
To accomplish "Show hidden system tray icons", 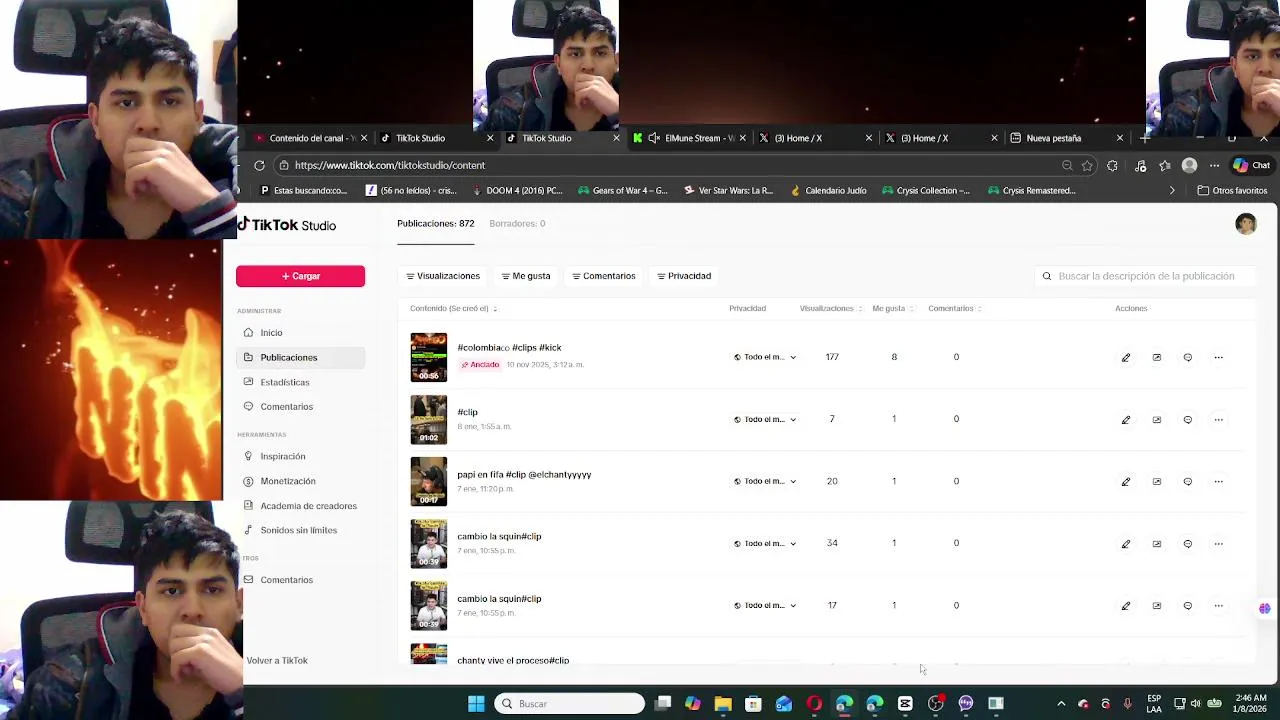I will [x=1061, y=704].
